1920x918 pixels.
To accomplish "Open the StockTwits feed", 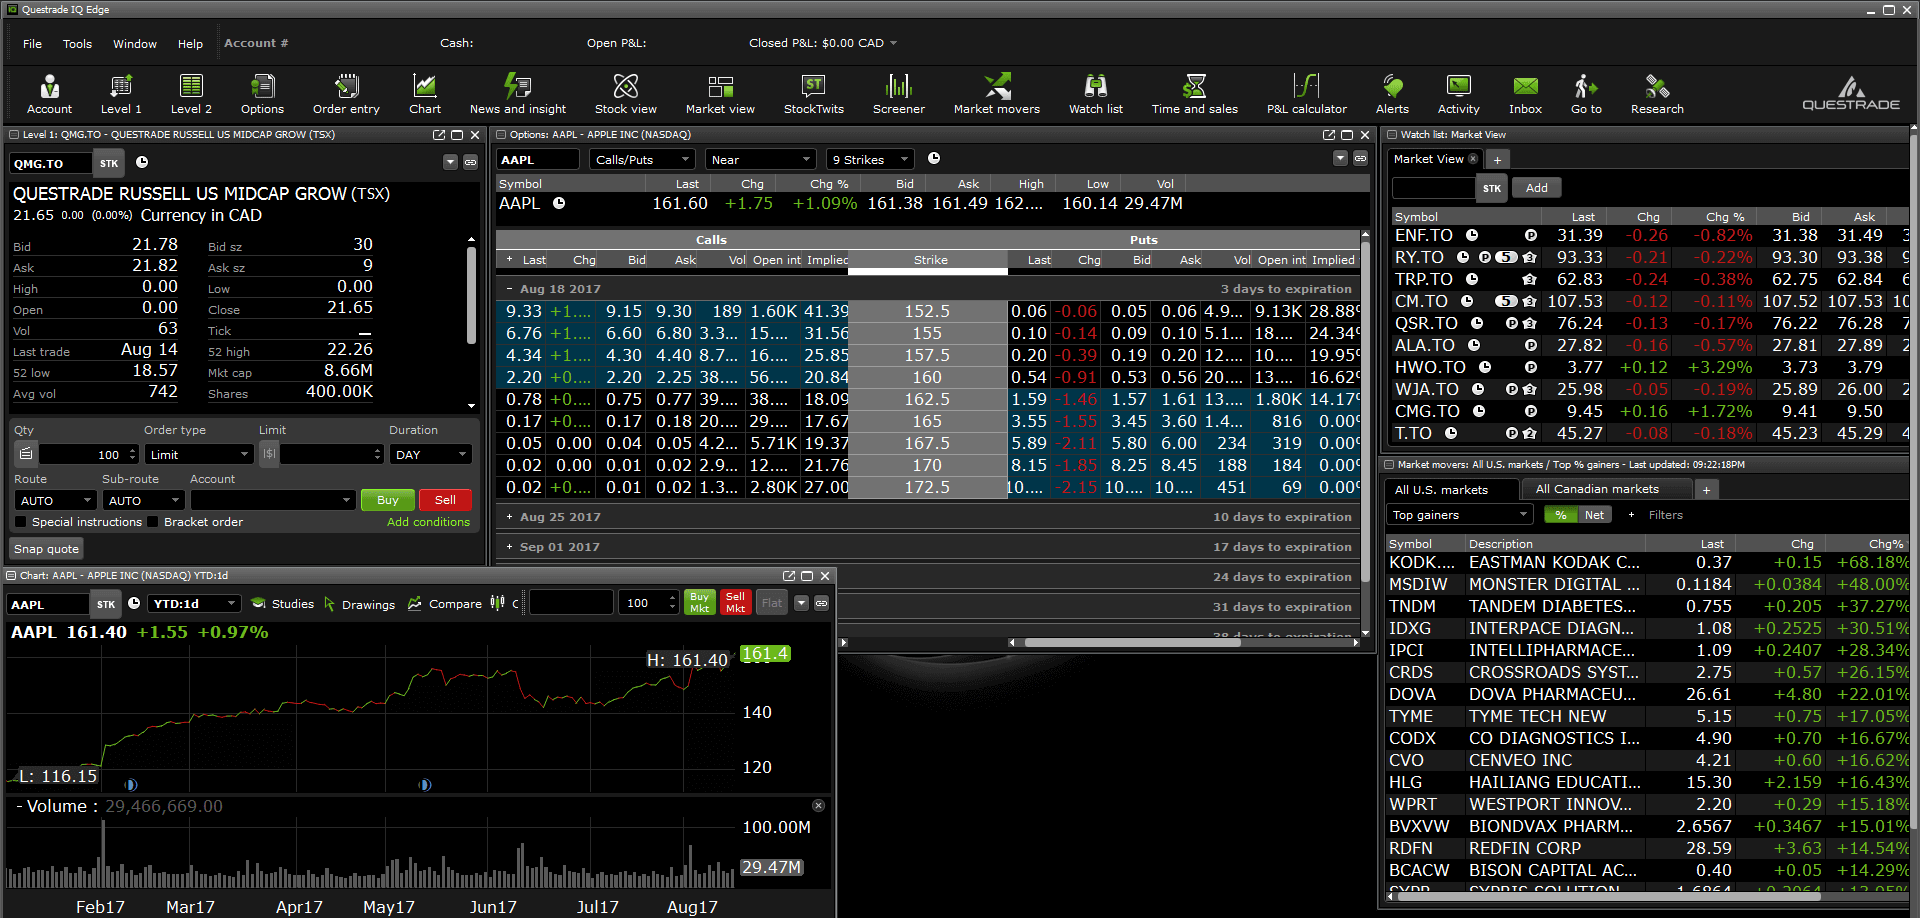I will point(813,94).
